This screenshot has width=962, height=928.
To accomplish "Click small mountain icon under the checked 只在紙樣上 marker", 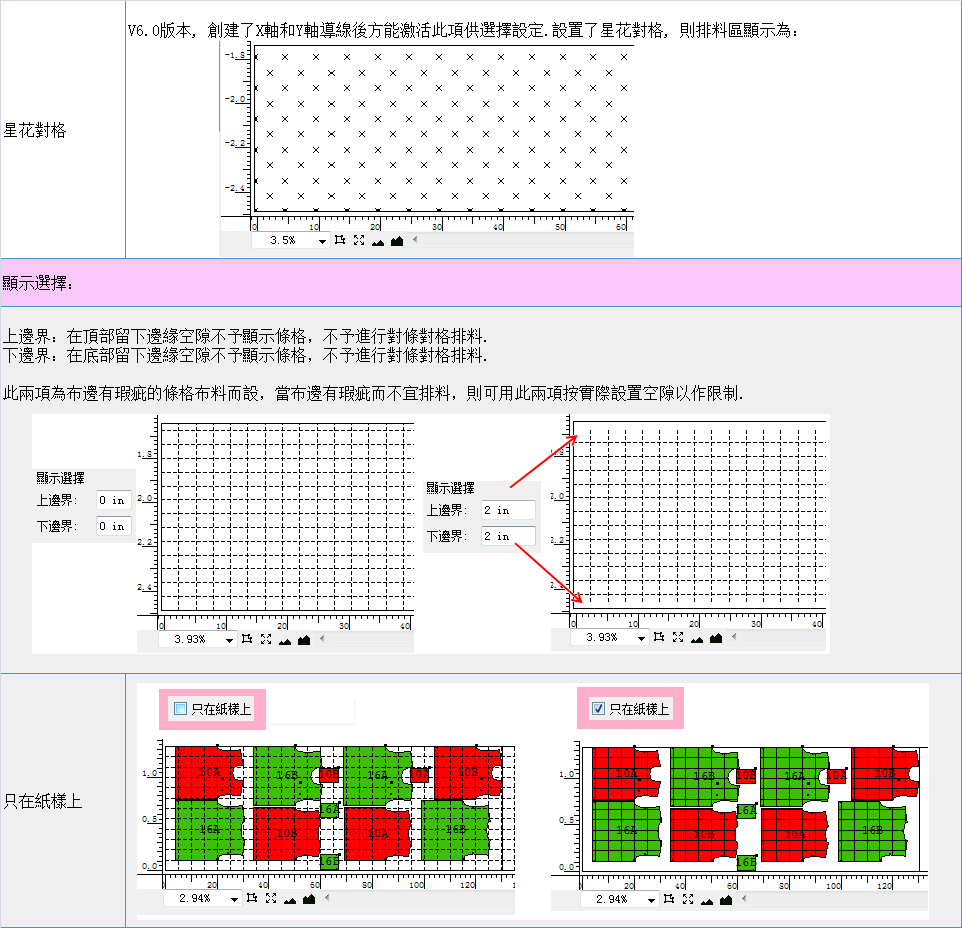I will [x=708, y=899].
